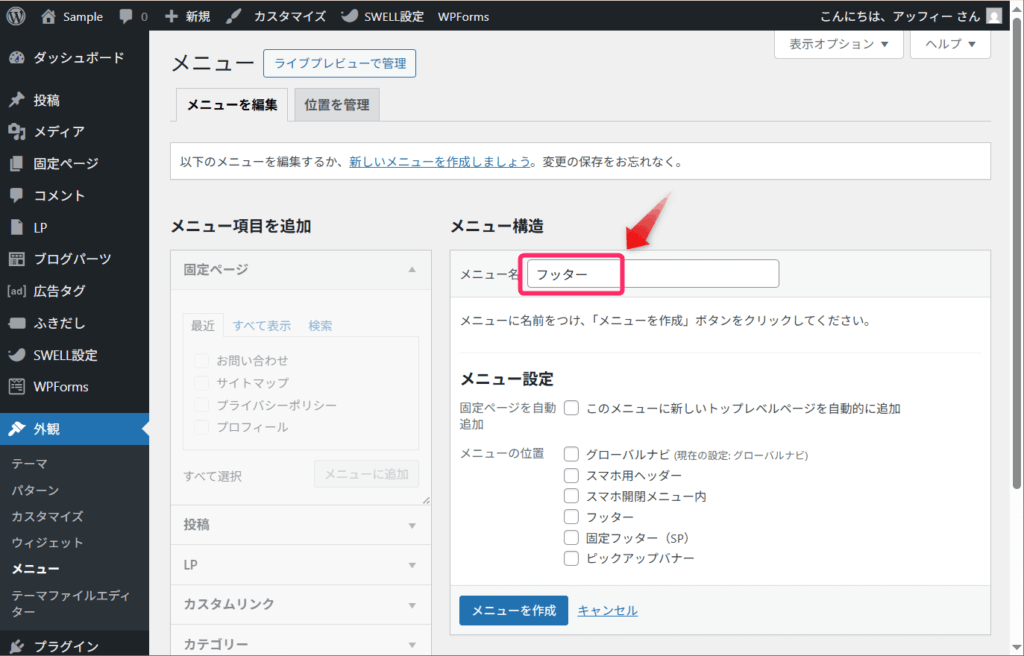Click the SWELL設定 icon in sidebar
1024x656 pixels.
[17, 355]
